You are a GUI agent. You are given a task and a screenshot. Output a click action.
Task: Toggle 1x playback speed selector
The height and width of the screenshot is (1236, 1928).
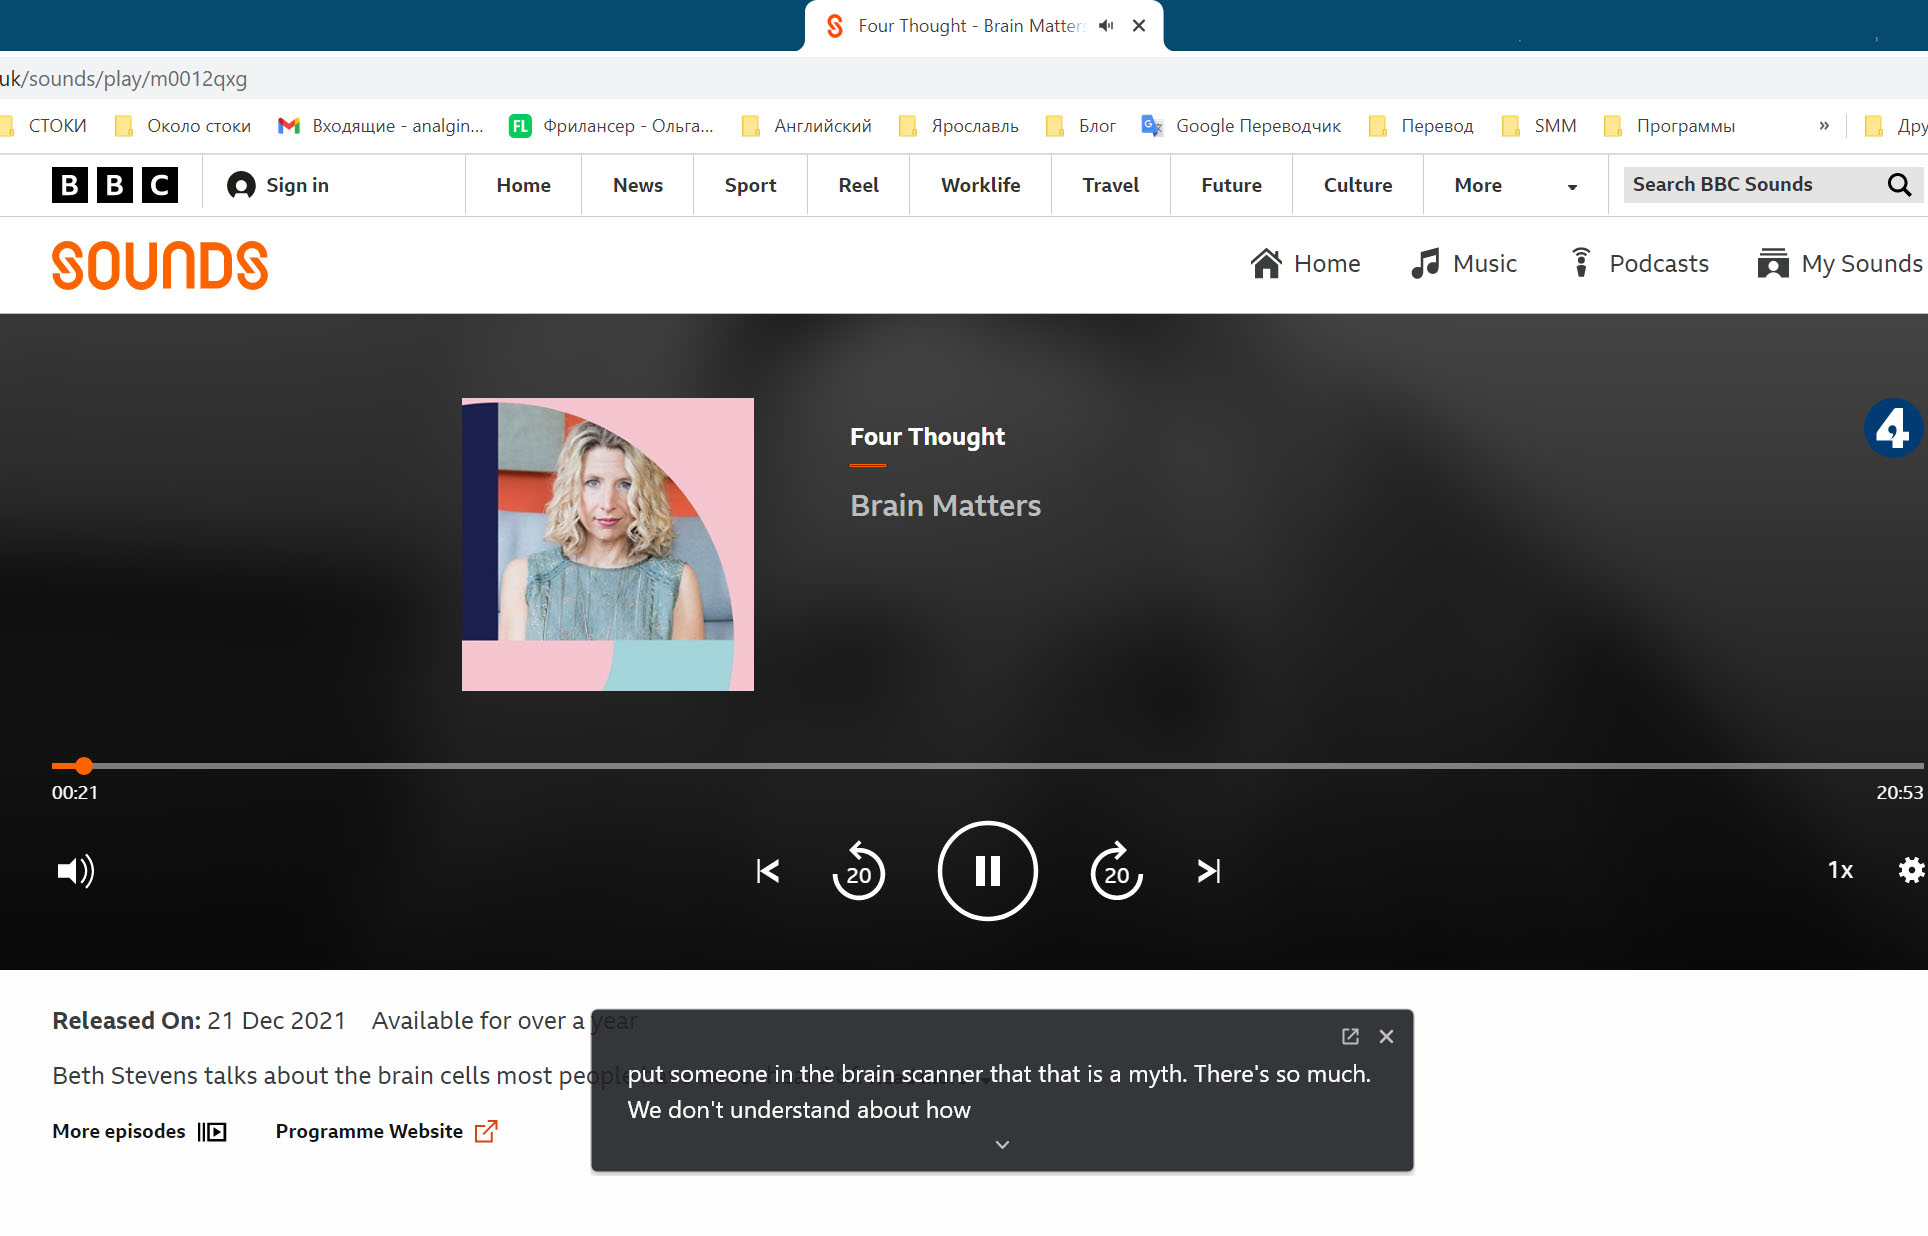[1841, 871]
